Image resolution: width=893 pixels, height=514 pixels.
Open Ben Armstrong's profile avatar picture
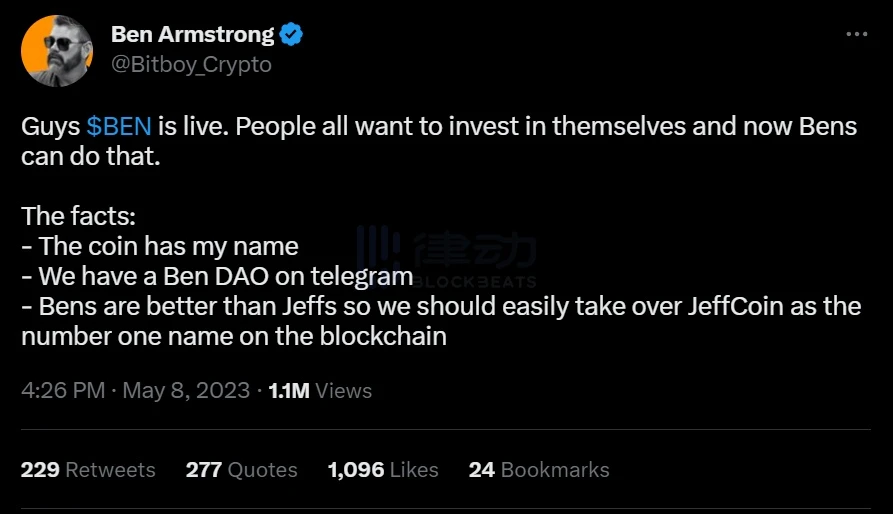(57, 51)
